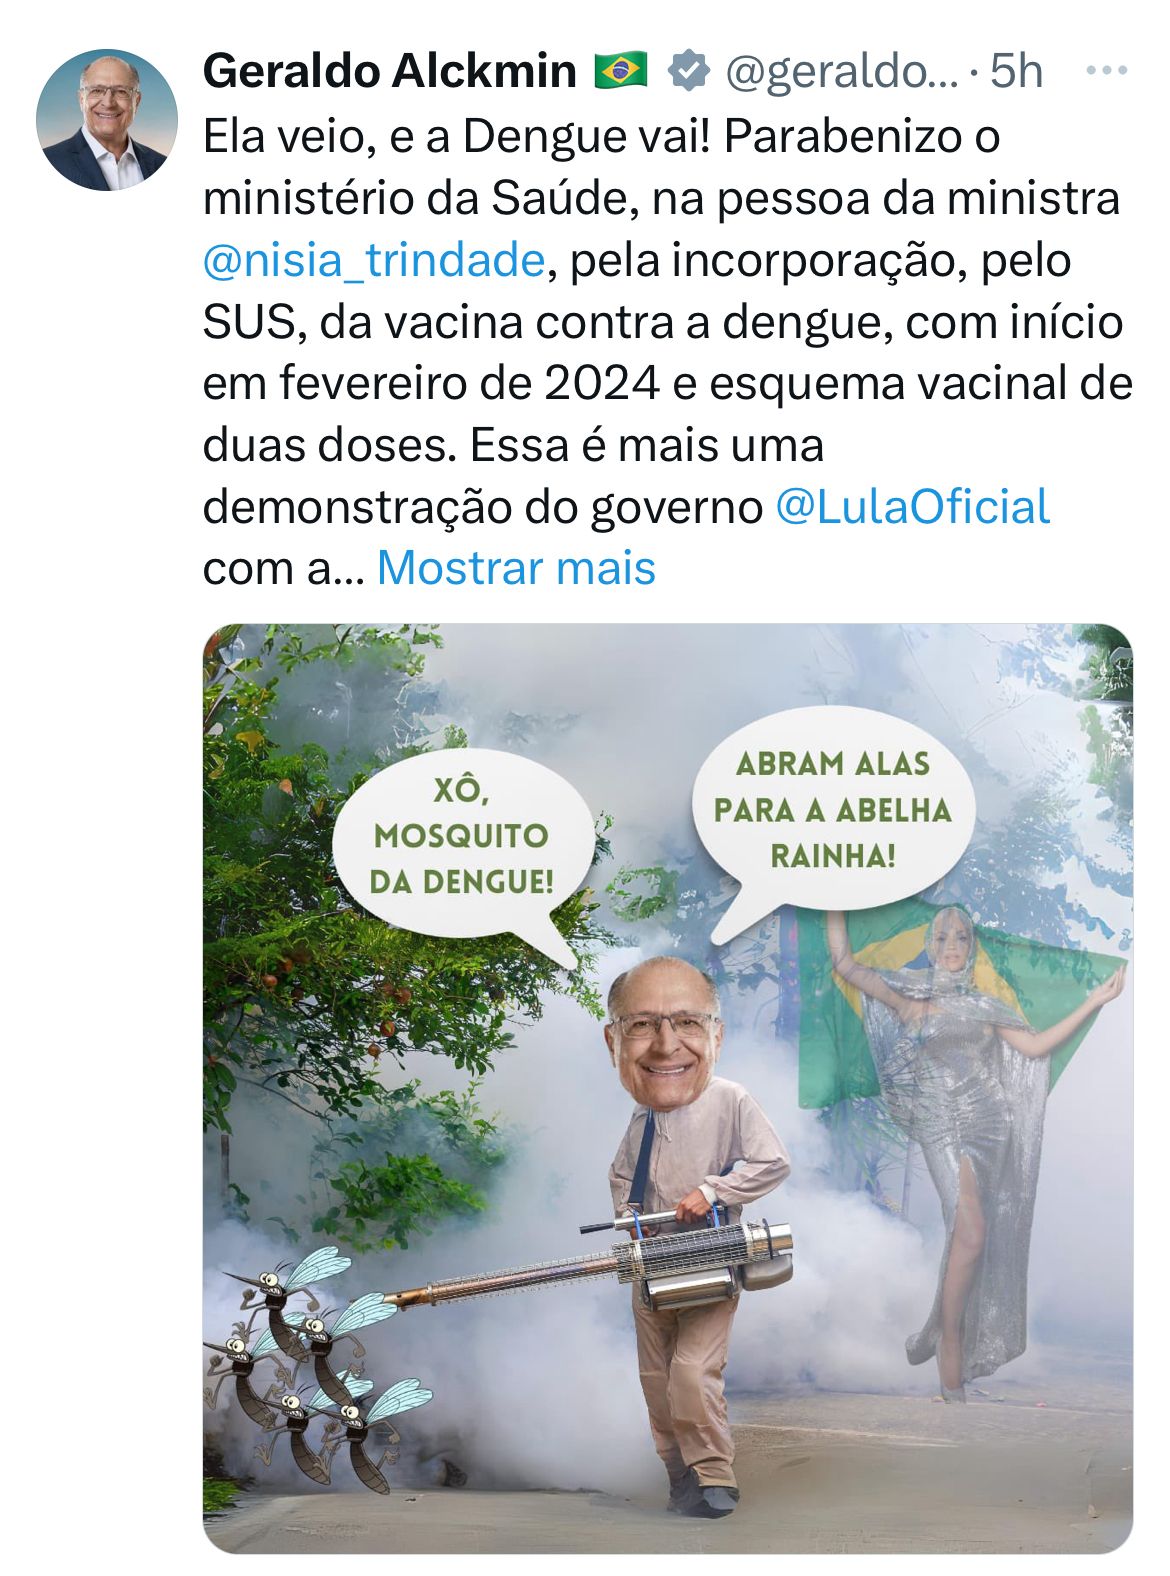Image resolution: width=1170 pixels, height=1576 pixels.
Task: Open the tweet via the 5h timestamp
Action: [x=1016, y=71]
